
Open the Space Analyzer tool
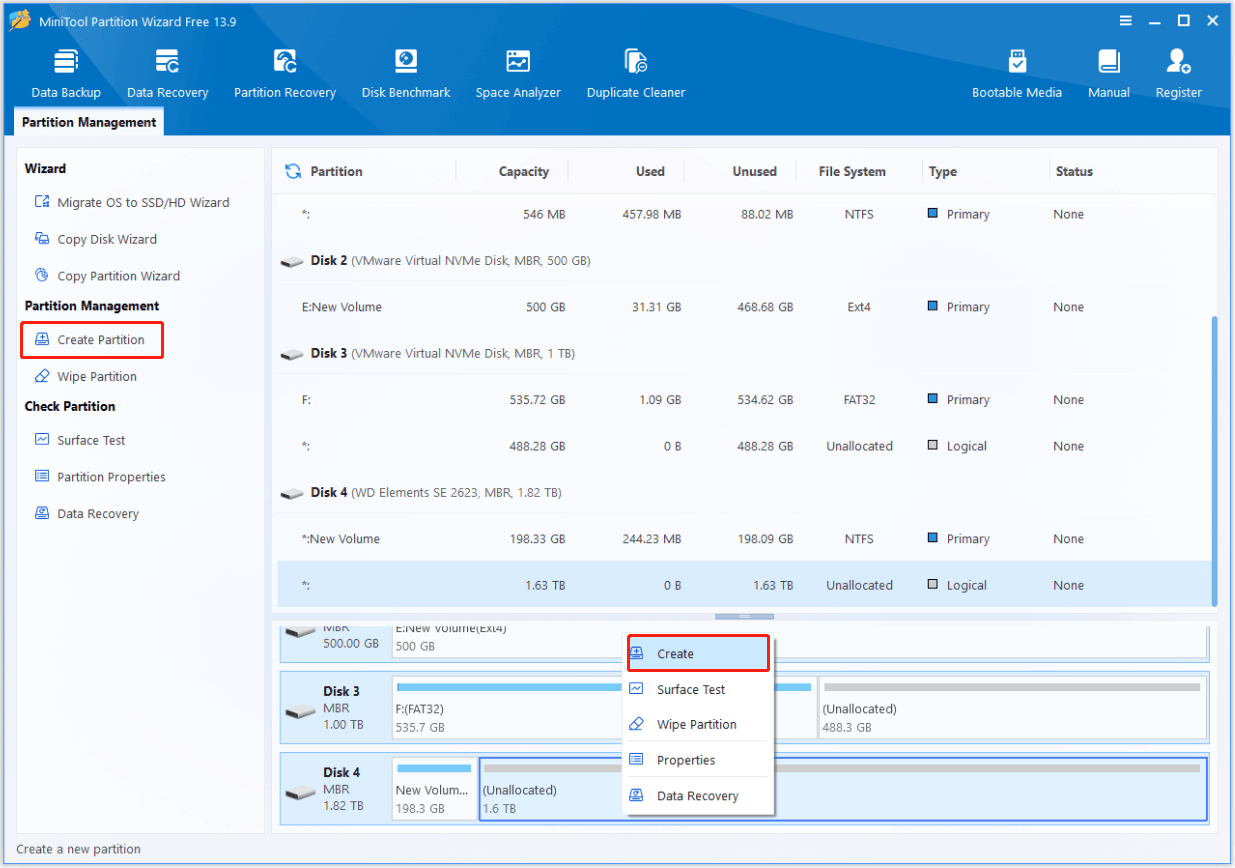(518, 73)
